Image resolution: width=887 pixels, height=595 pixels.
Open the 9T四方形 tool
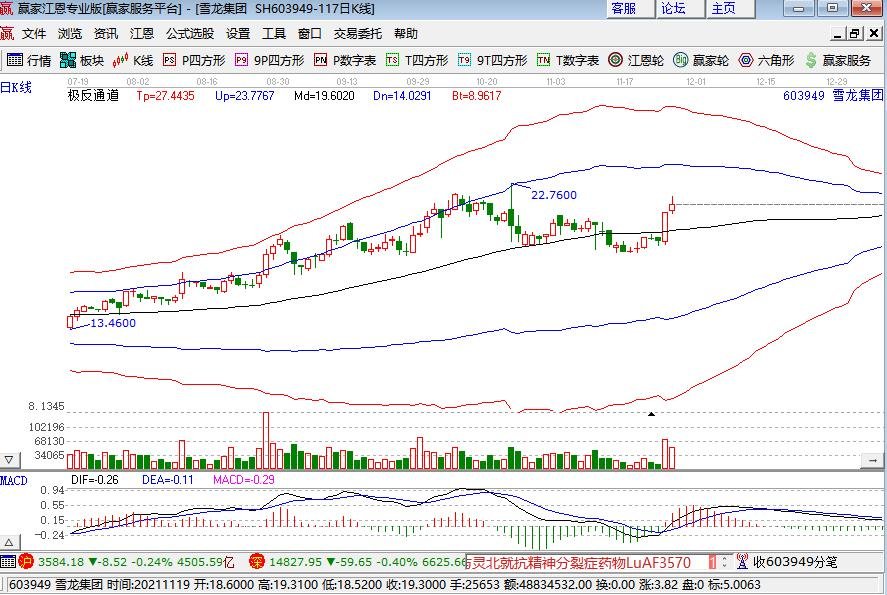tap(492, 60)
